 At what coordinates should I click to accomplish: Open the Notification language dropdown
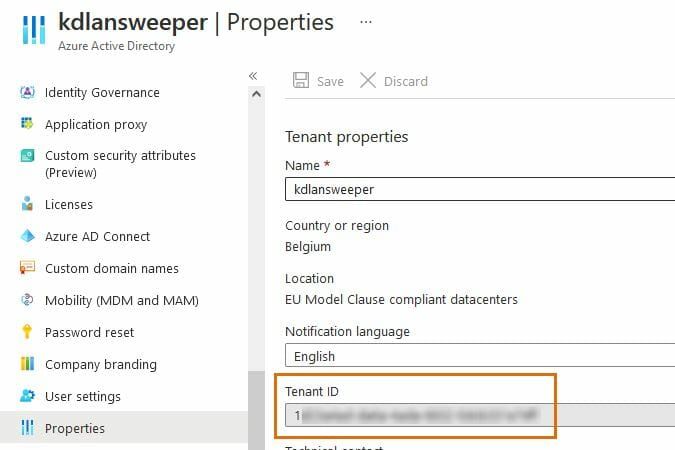pyautogui.click(x=480, y=356)
